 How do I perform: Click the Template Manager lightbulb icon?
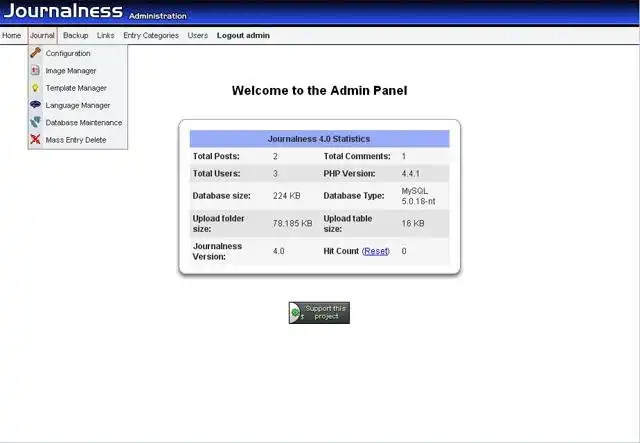[36, 88]
